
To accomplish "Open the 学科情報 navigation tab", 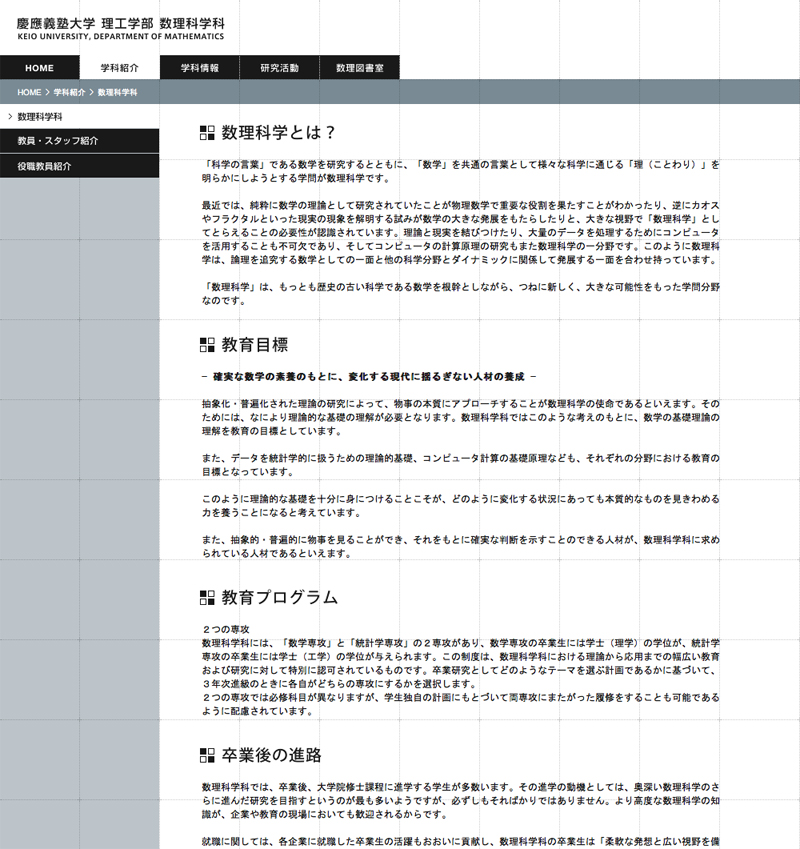I will 199,68.
